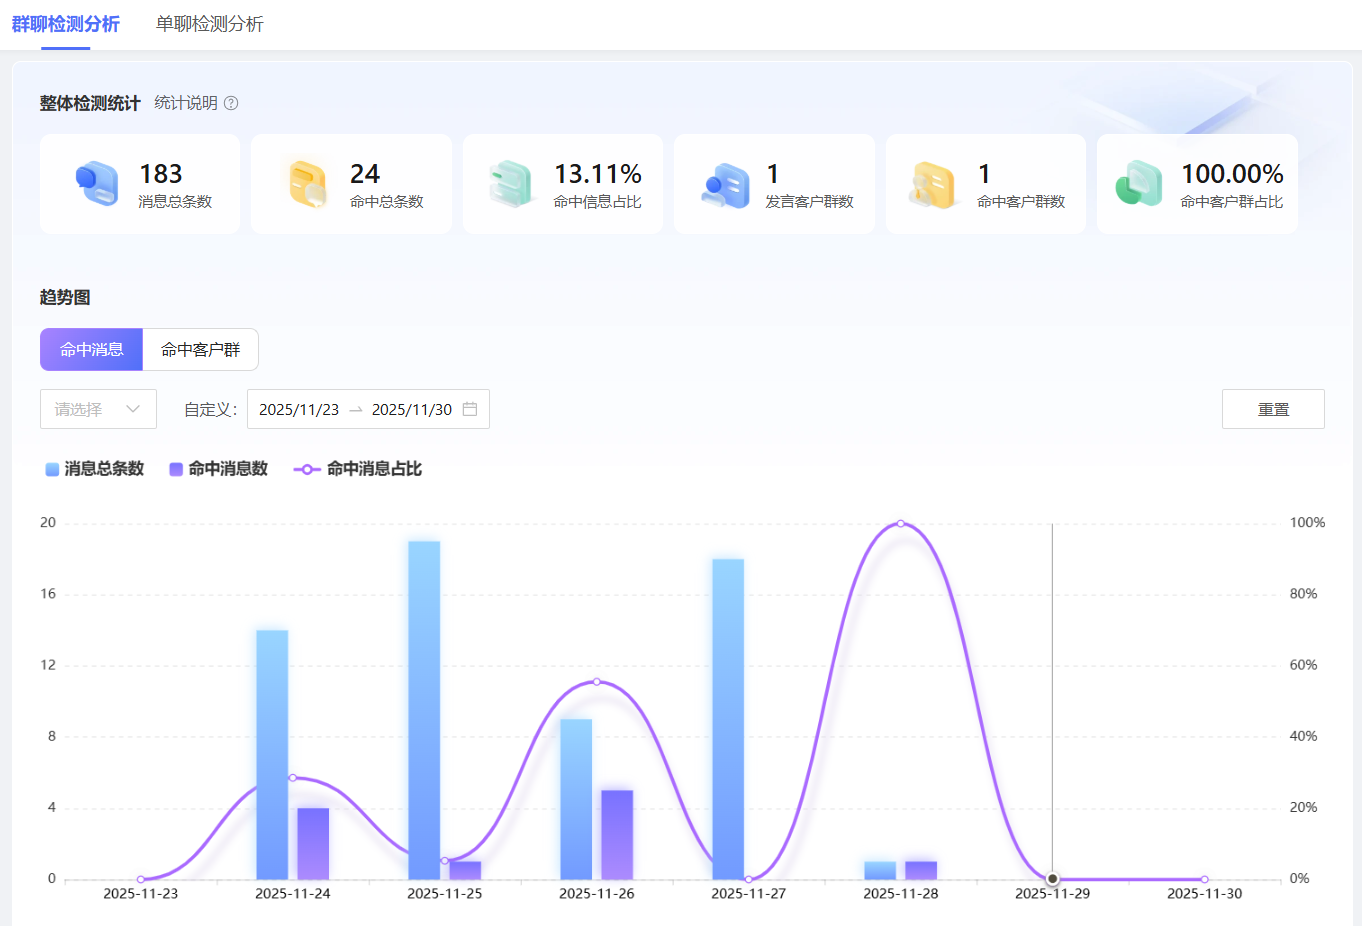The height and width of the screenshot is (926, 1362).
Task: Click the message total count icon
Action: [x=96, y=184]
